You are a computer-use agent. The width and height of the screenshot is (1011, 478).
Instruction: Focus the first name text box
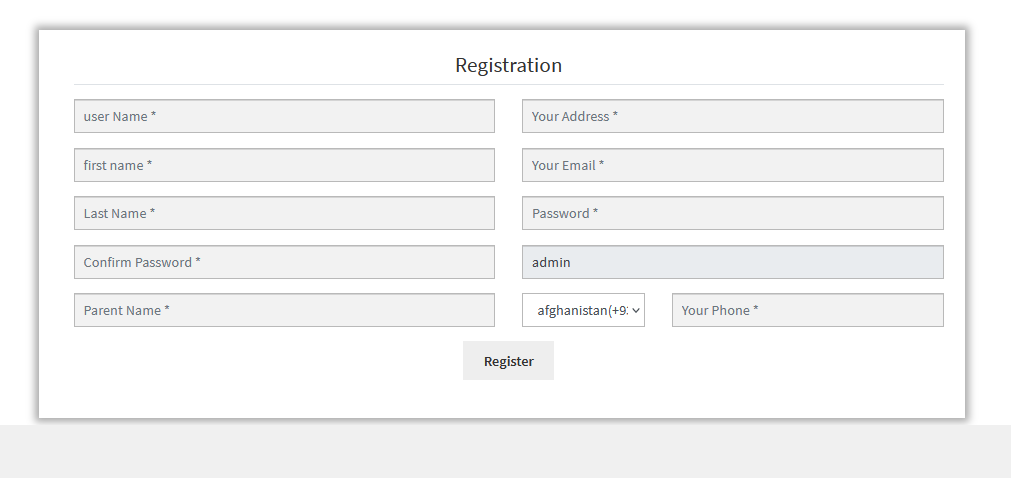[284, 165]
